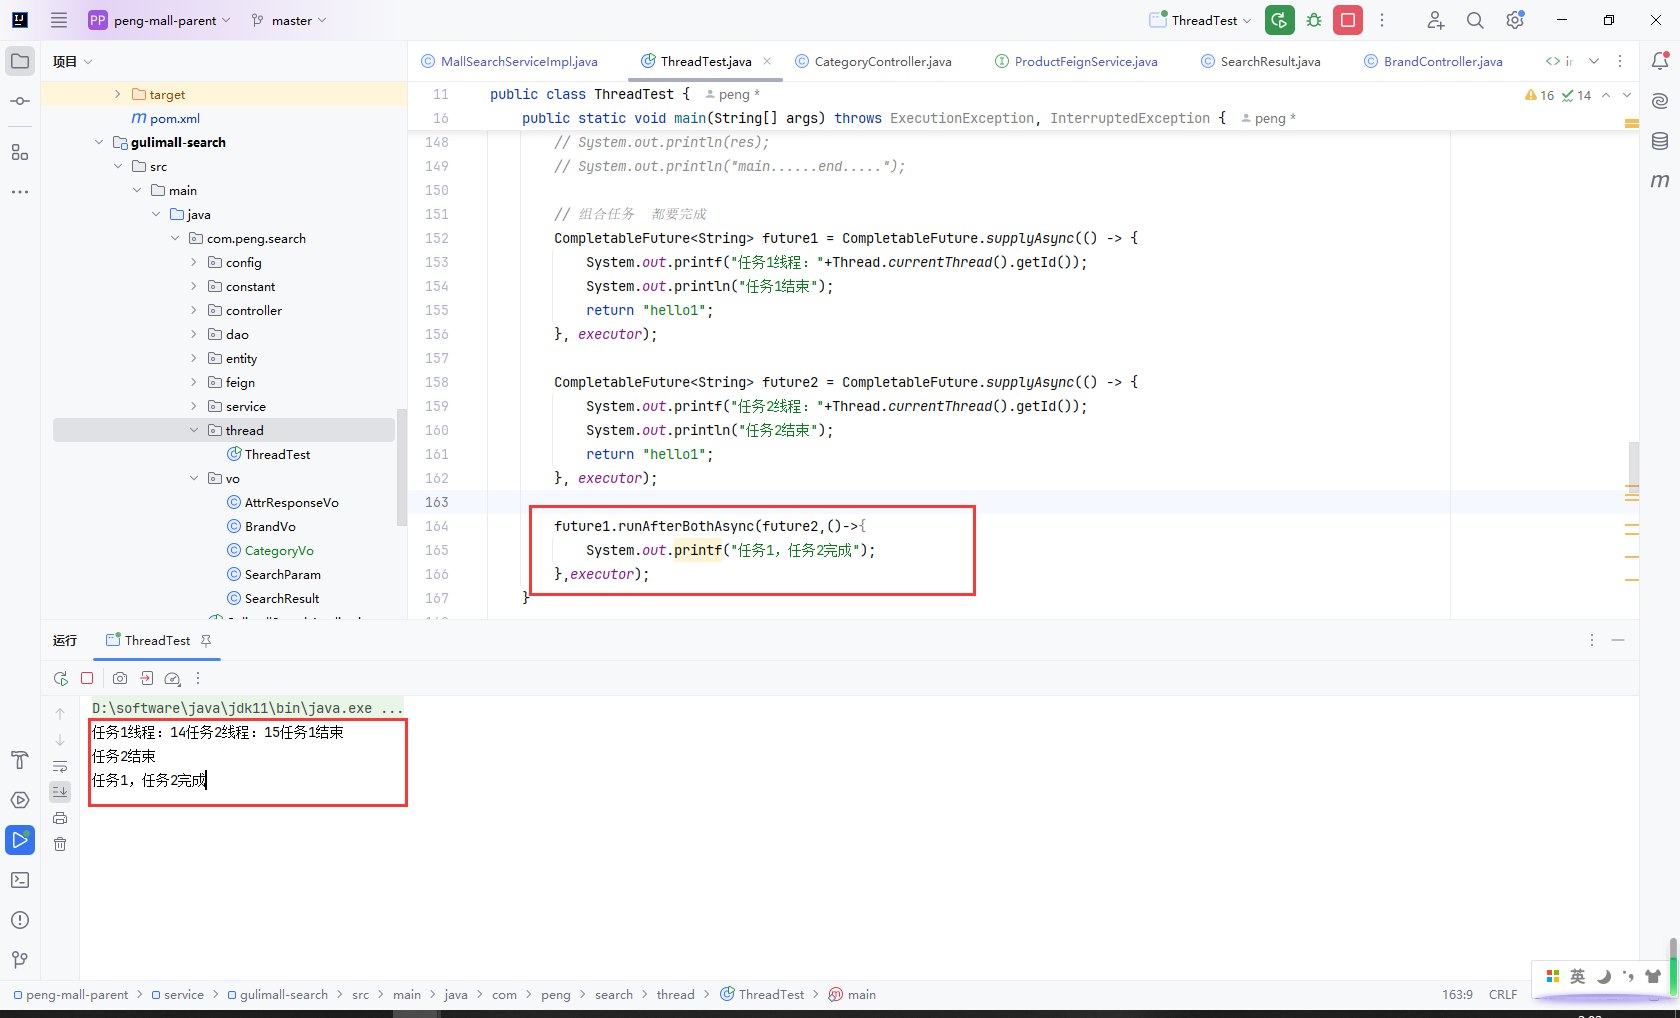Expand the target folder

118,94
